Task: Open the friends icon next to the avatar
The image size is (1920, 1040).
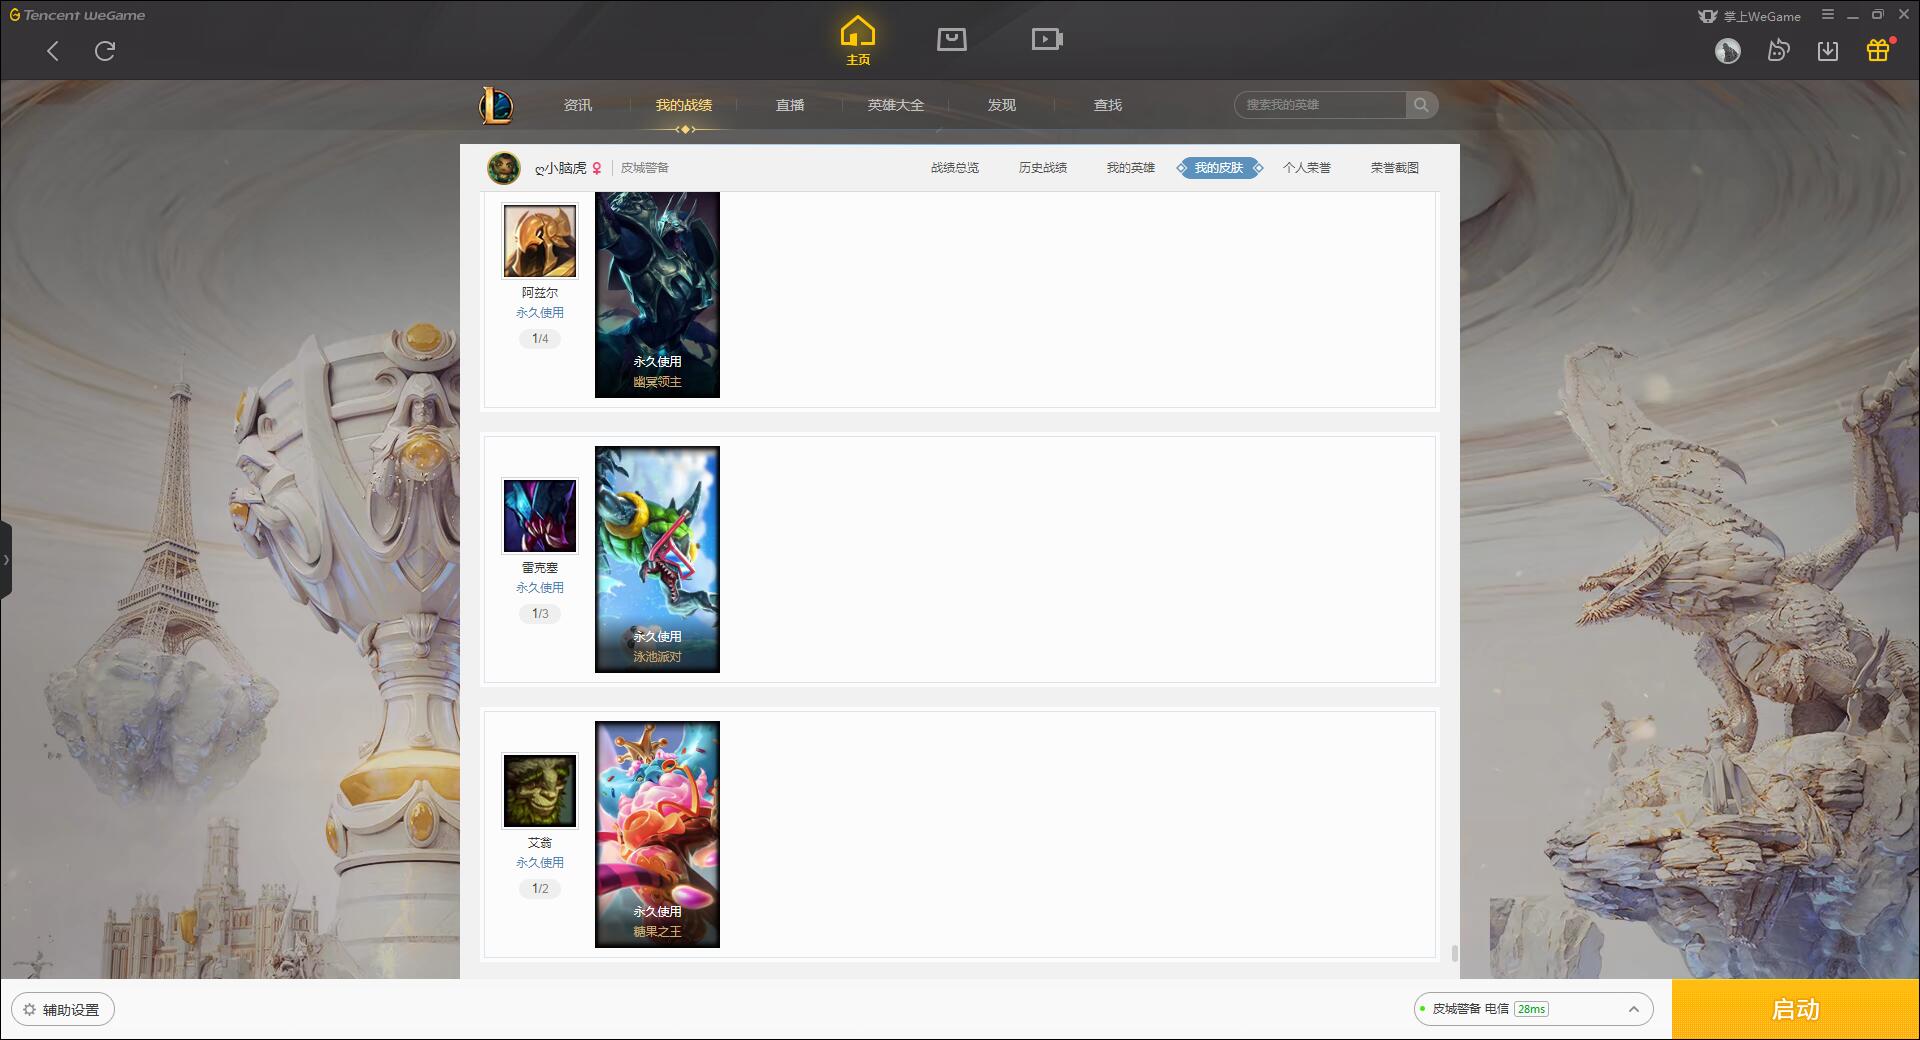Action: pyautogui.click(x=1778, y=51)
